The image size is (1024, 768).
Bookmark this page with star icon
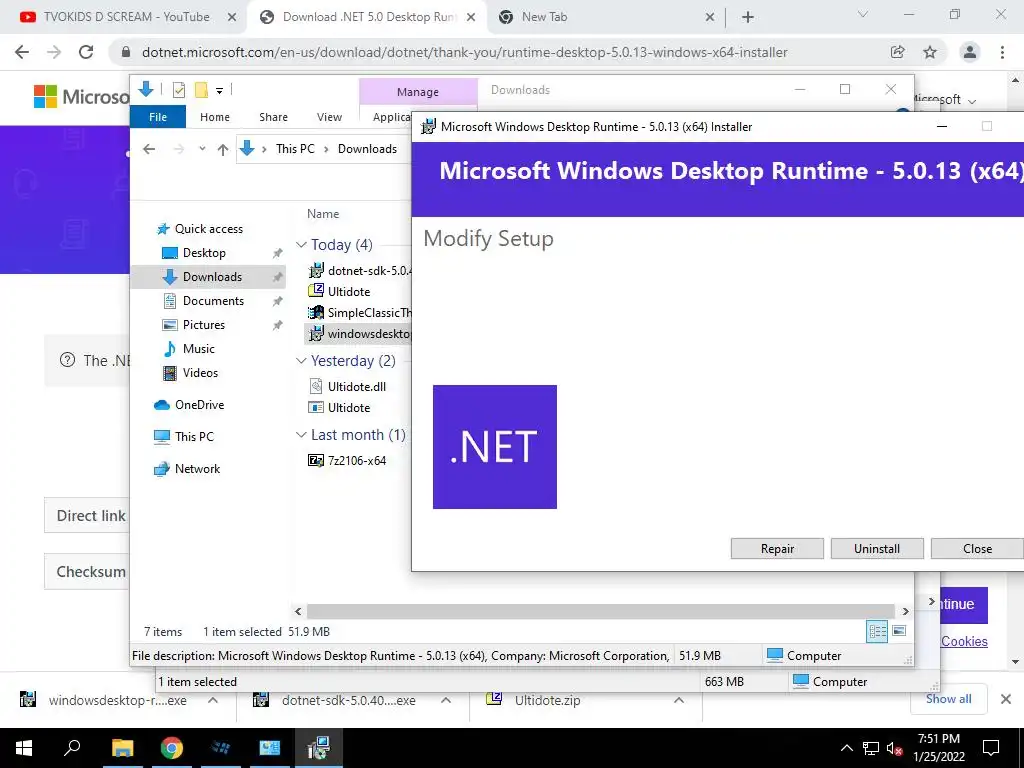(x=930, y=52)
